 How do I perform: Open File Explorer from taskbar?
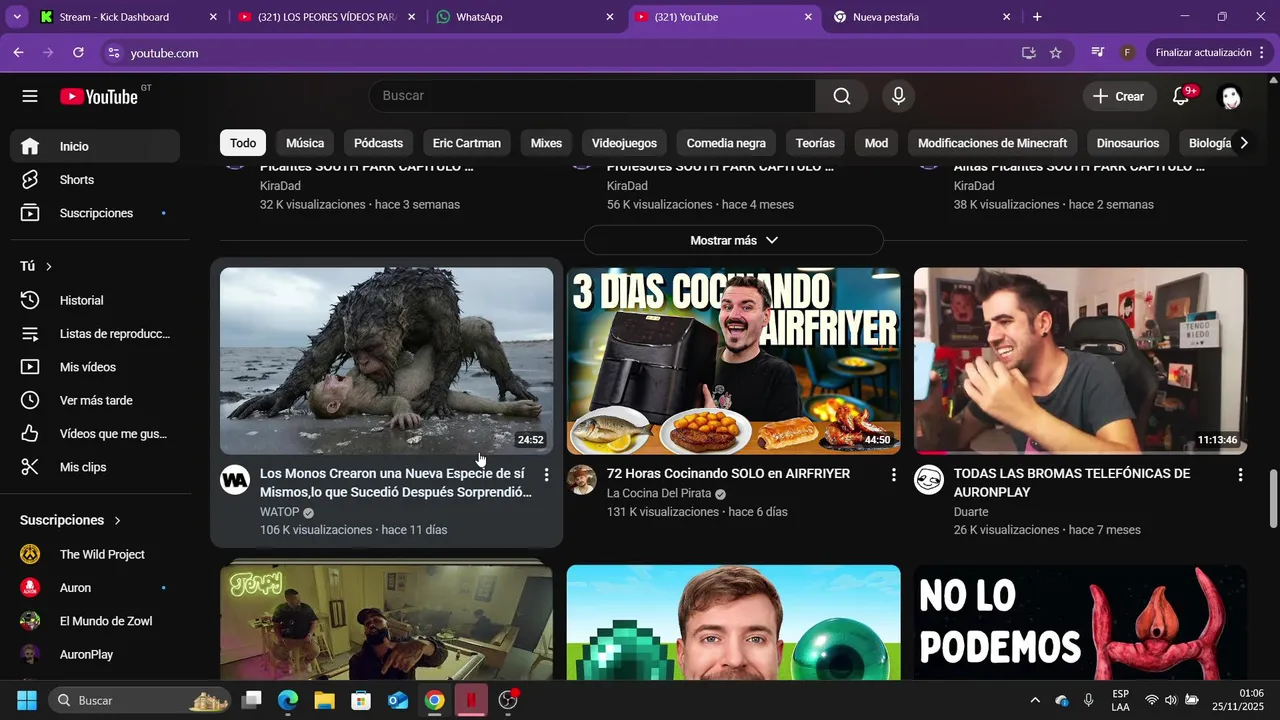[x=324, y=700]
